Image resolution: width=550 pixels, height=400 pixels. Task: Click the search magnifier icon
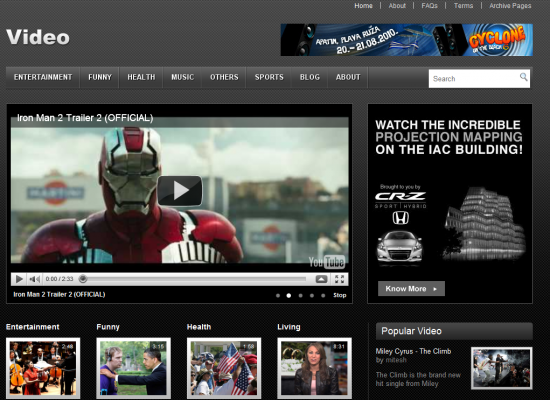[523, 77]
